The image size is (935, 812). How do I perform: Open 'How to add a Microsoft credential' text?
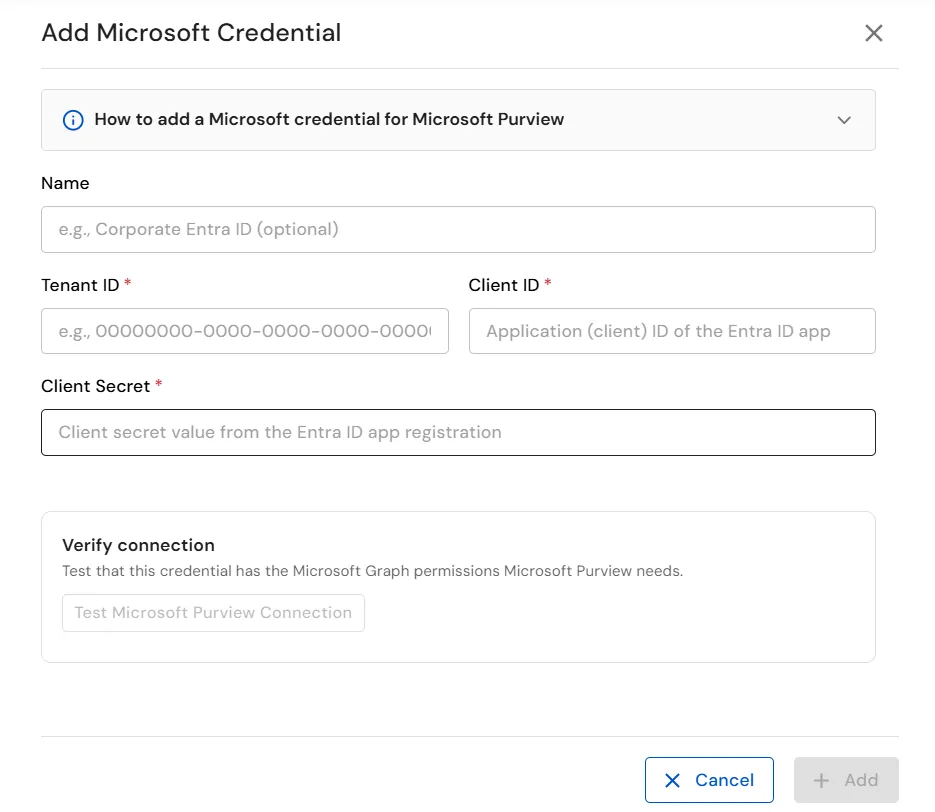click(x=329, y=119)
